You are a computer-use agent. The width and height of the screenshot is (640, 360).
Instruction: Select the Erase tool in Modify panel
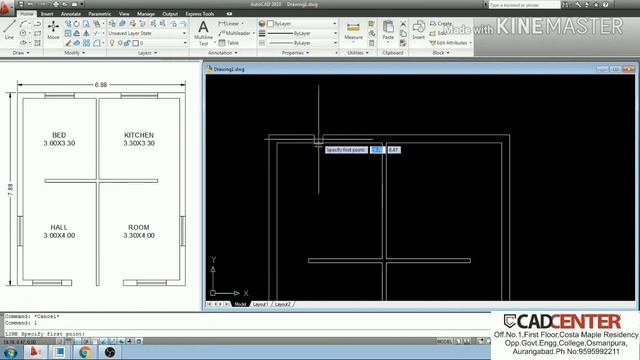(x=68, y=42)
